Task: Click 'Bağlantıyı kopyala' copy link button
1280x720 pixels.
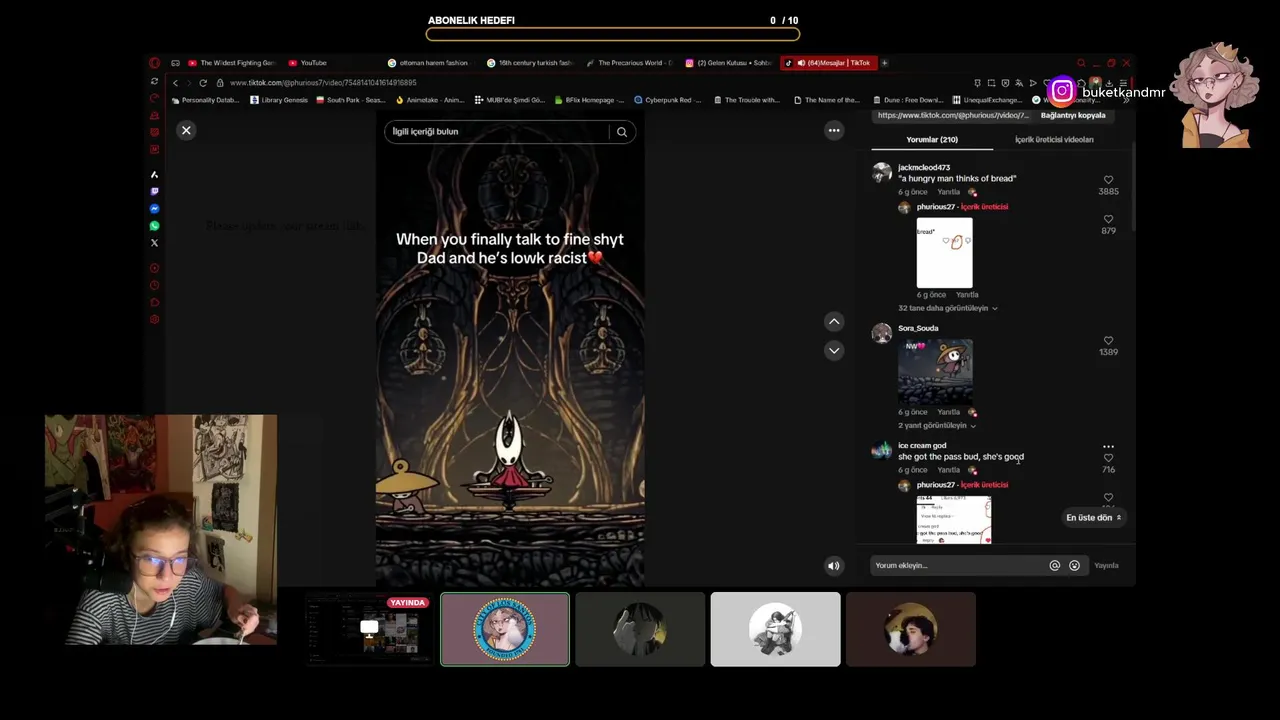Action: click(x=1073, y=115)
